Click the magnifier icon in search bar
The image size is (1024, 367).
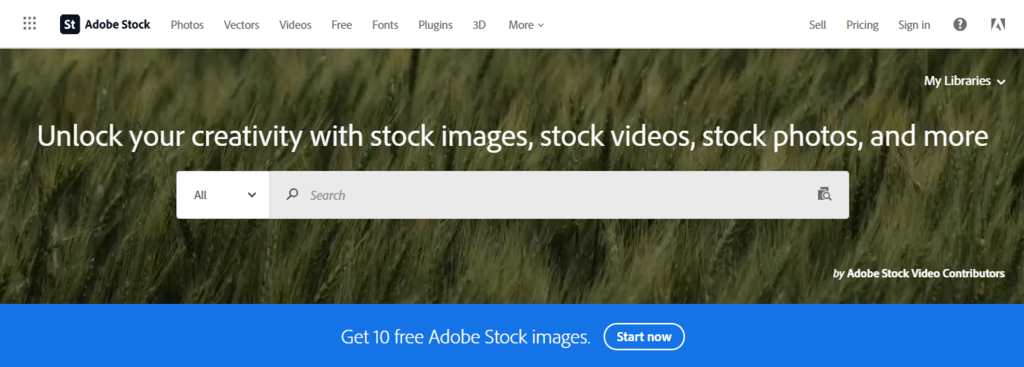pyautogui.click(x=293, y=194)
